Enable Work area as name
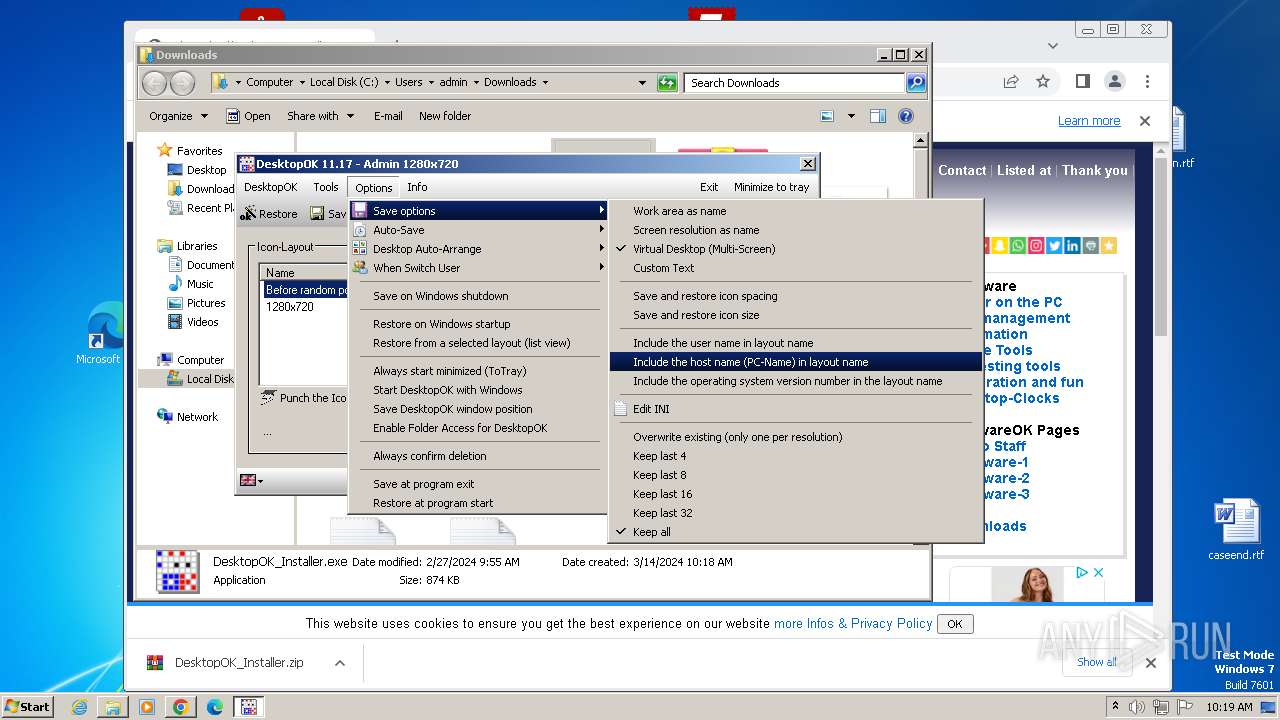 click(795, 211)
